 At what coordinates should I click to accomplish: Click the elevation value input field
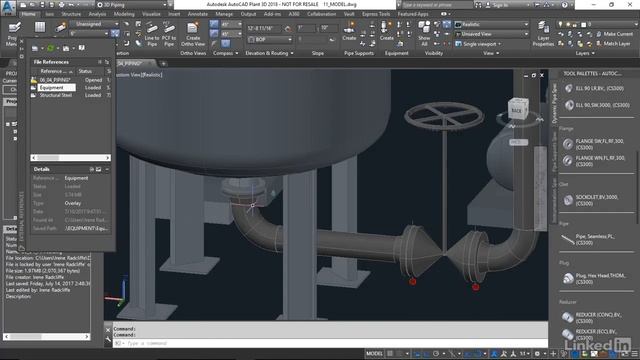264,29
